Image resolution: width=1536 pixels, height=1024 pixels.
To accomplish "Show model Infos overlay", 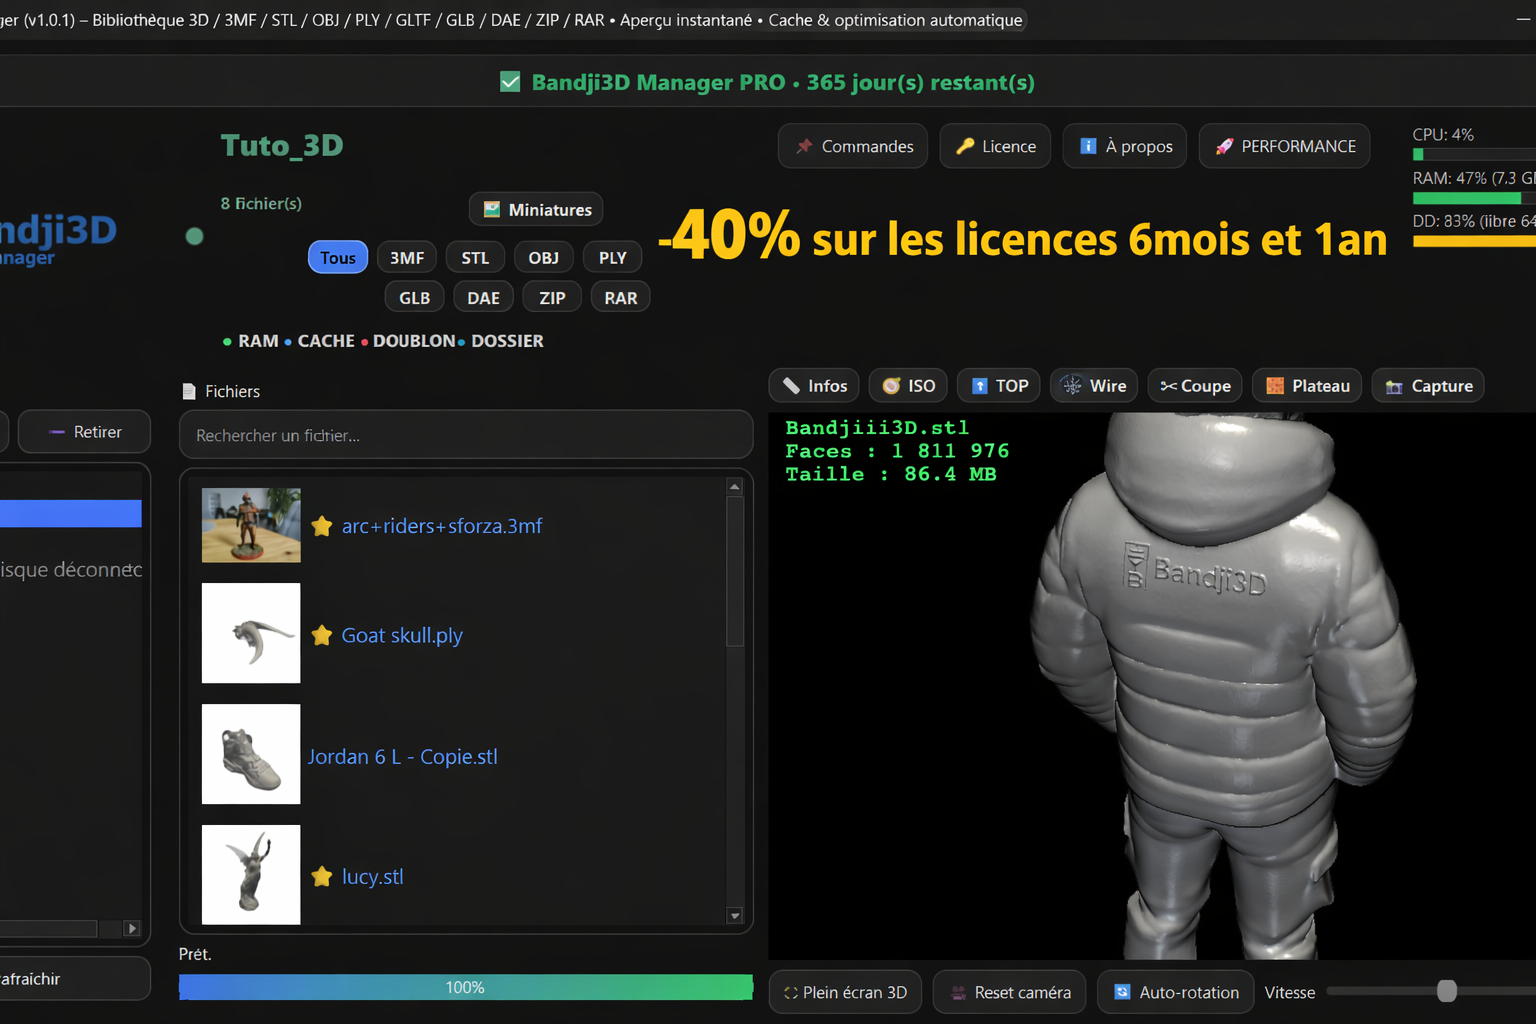I will click(x=815, y=385).
